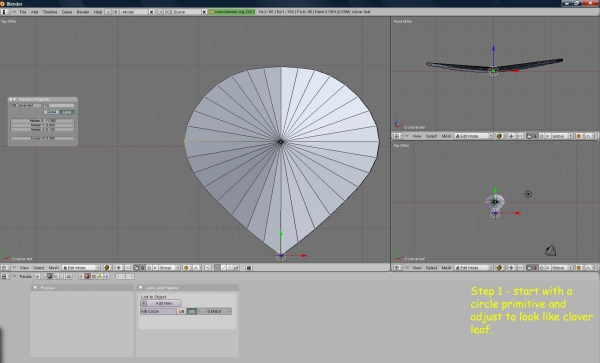
Task: Switch to Scene context in buttons window
Action: [x=69, y=276]
